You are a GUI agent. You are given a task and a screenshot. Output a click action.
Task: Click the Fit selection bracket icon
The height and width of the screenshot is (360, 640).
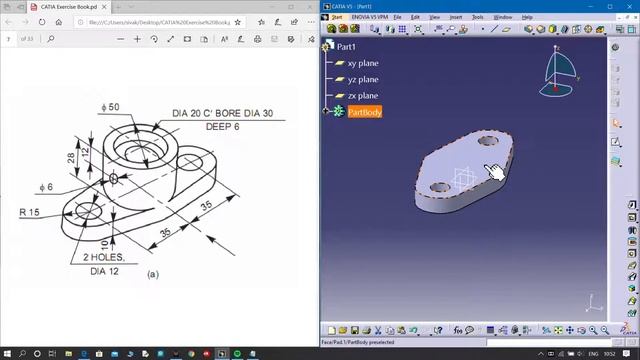click(418, 29)
